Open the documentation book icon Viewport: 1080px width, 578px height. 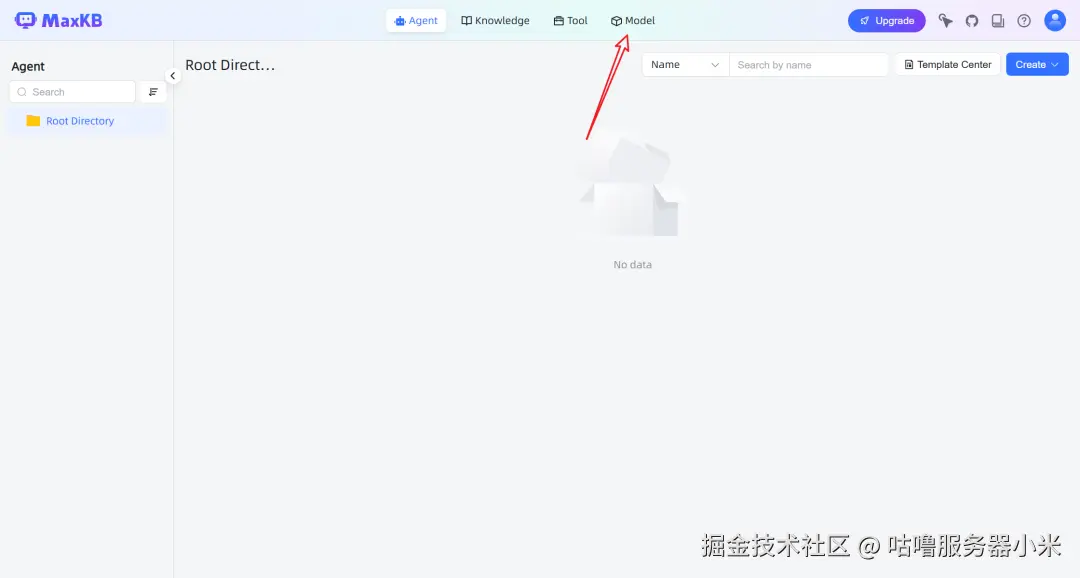click(x=997, y=20)
